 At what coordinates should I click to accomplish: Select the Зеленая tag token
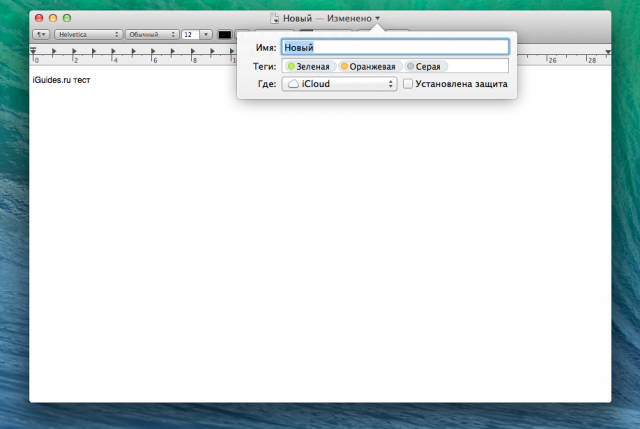pyautogui.click(x=309, y=67)
